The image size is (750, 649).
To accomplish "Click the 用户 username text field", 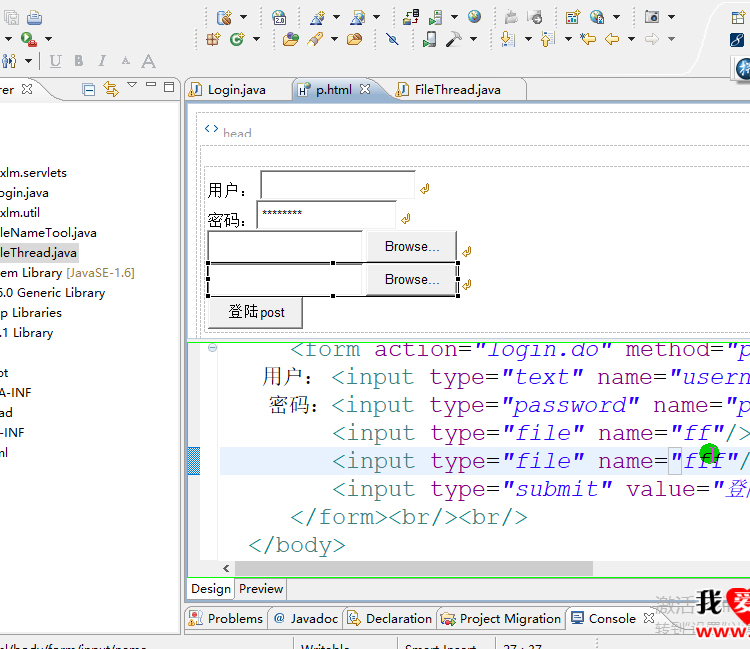I will coord(337,186).
